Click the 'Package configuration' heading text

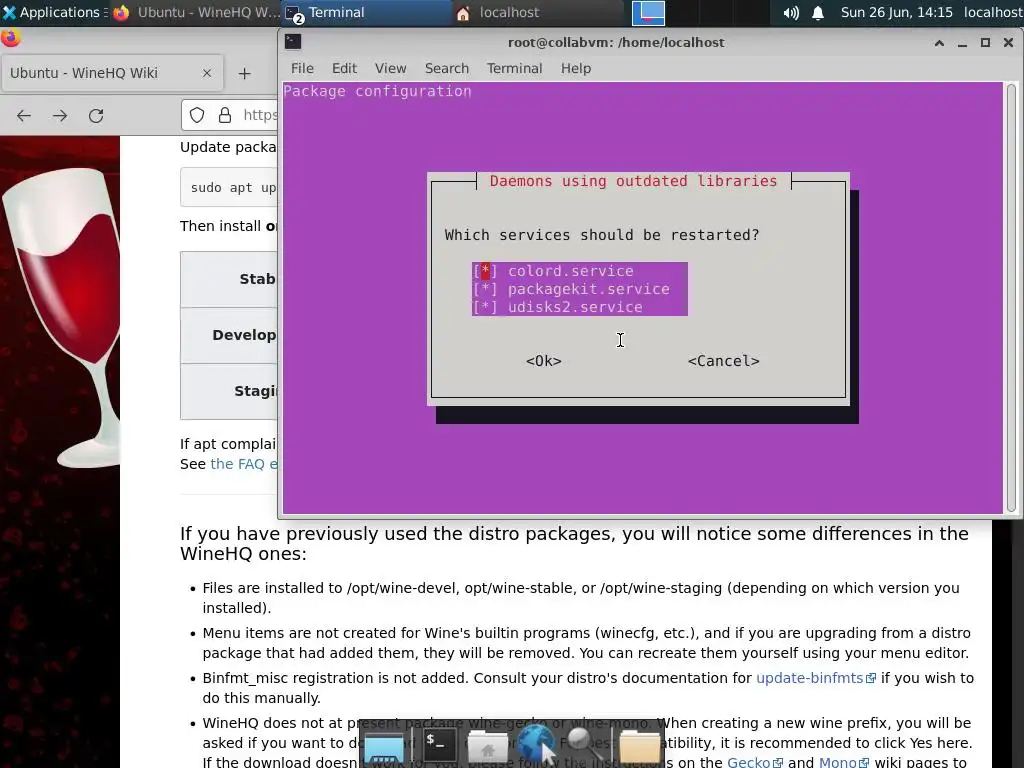tap(377, 91)
